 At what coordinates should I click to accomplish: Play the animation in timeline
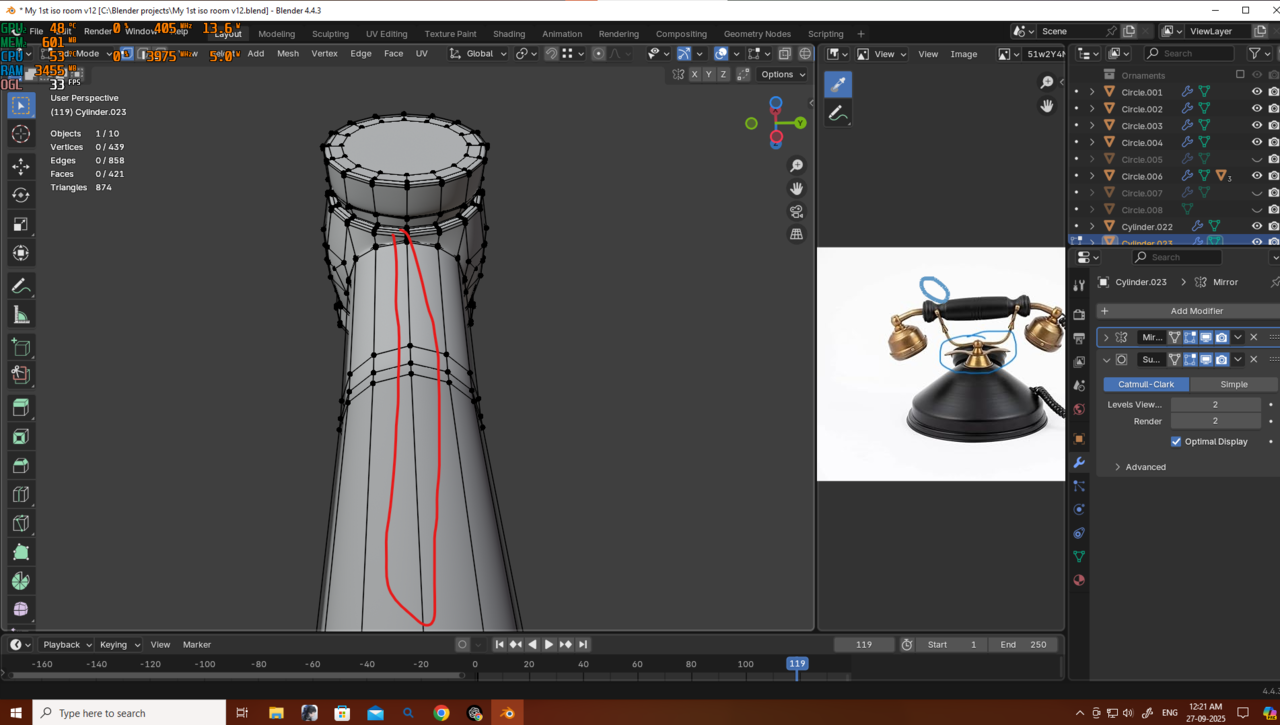(x=548, y=645)
